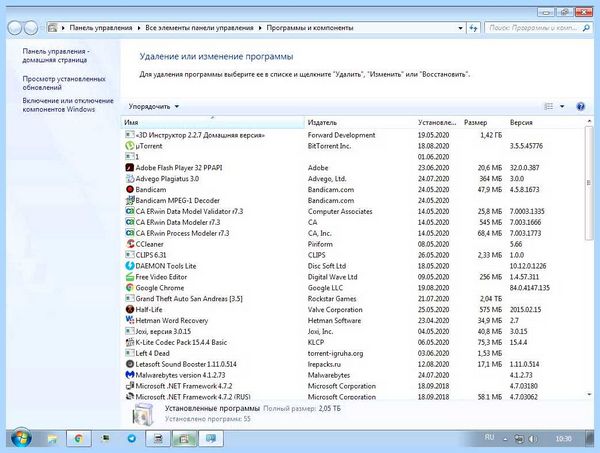Click the volume speaker tray icon
Image resolution: width=600 pixels, height=453 pixels.
point(532,439)
